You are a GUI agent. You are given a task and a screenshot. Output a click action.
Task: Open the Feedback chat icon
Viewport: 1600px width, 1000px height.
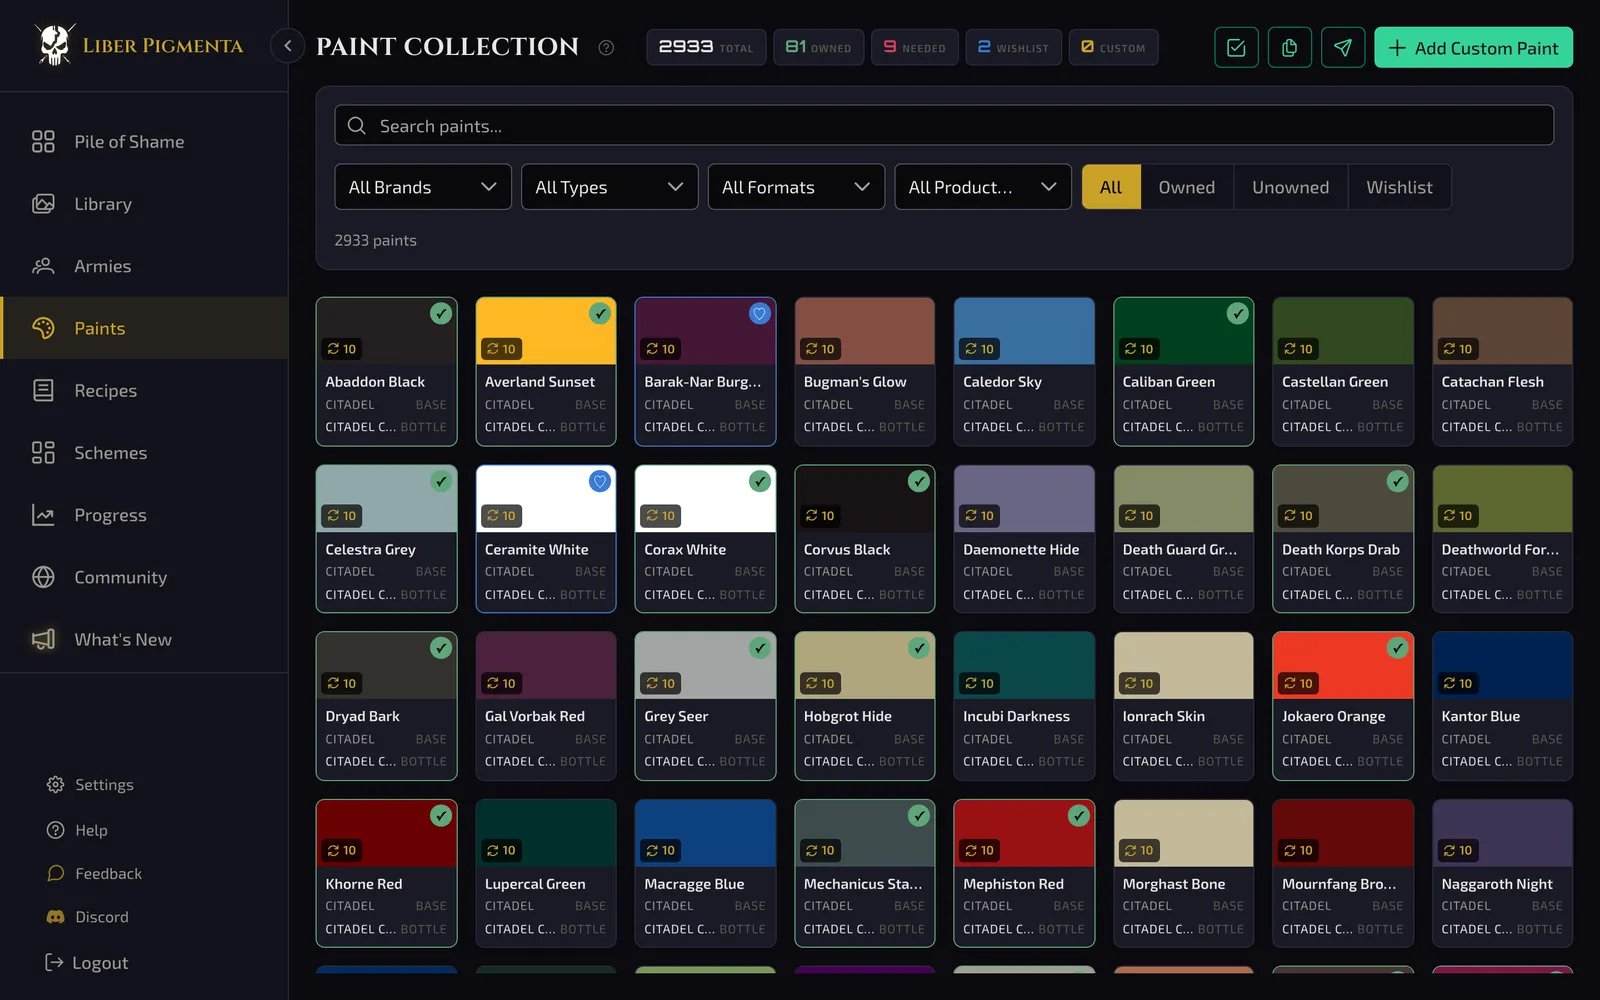[x=56, y=873]
